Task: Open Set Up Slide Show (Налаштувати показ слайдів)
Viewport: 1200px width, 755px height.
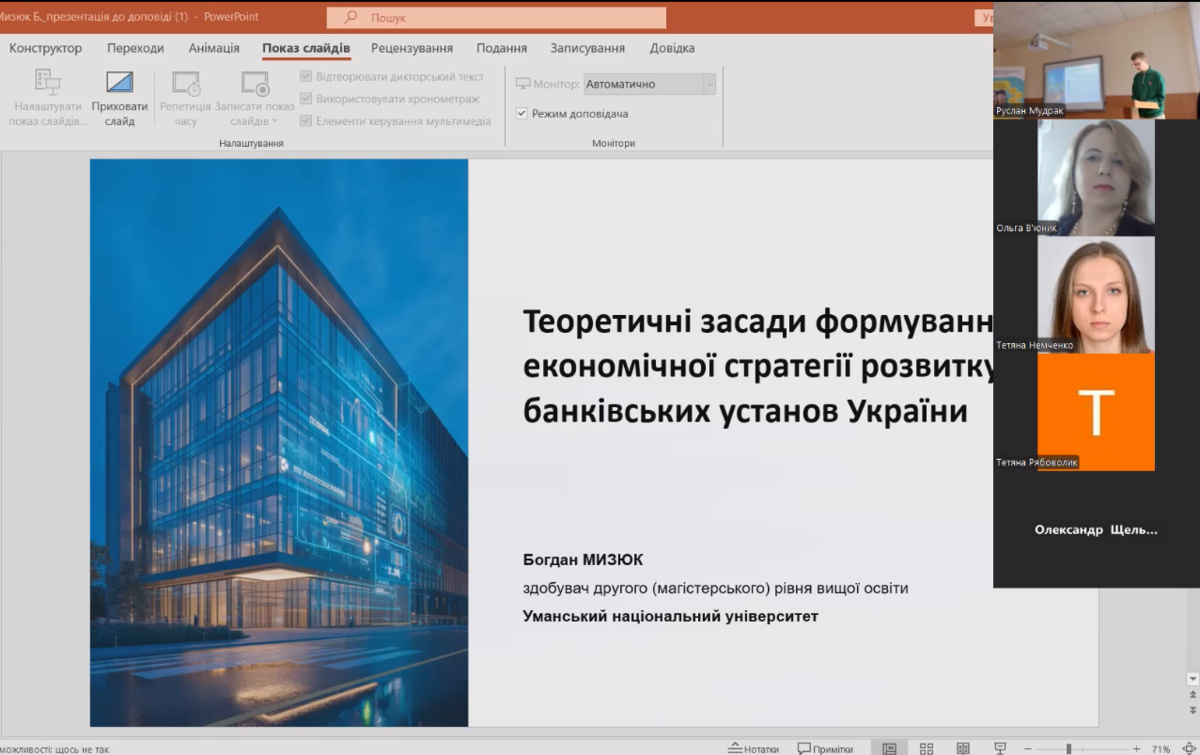Action: point(47,83)
